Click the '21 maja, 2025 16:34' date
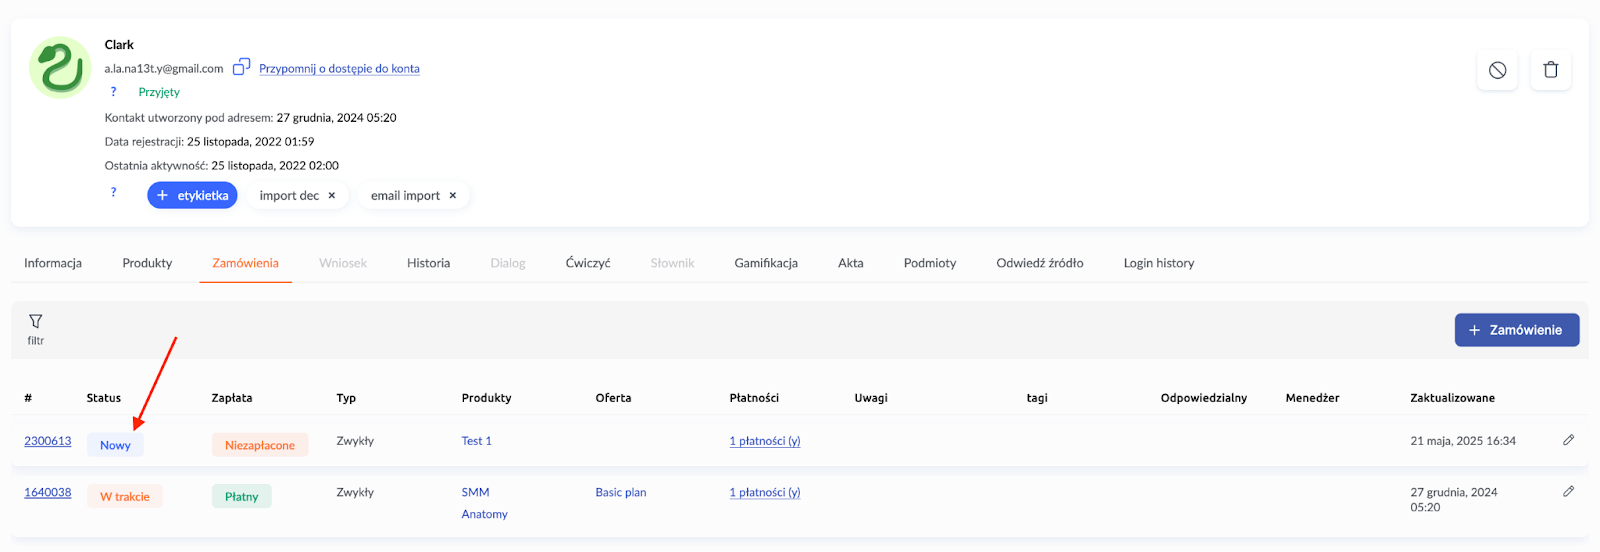Screen dimensions: 1600x552 (x=1463, y=441)
